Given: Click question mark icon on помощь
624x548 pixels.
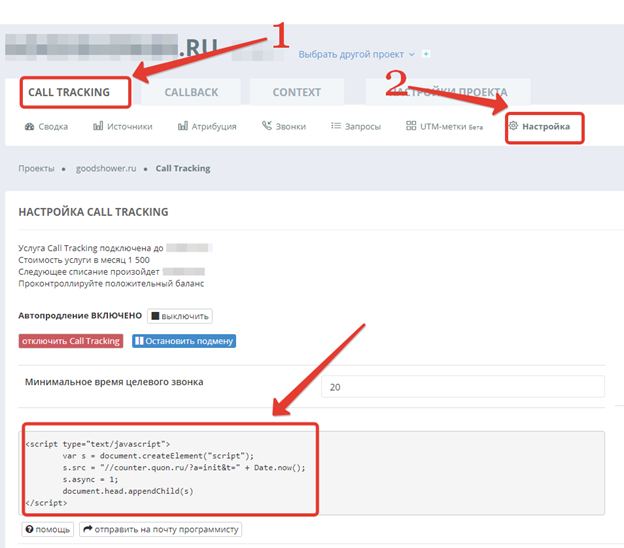Looking at the screenshot, I should [x=29, y=529].
